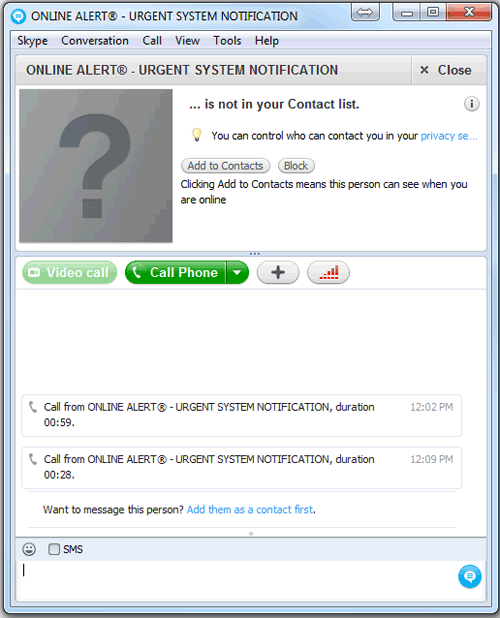The height and width of the screenshot is (618, 500).
Task: Click the double-arrow view toggle in title bar
Action: click(x=365, y=13)
